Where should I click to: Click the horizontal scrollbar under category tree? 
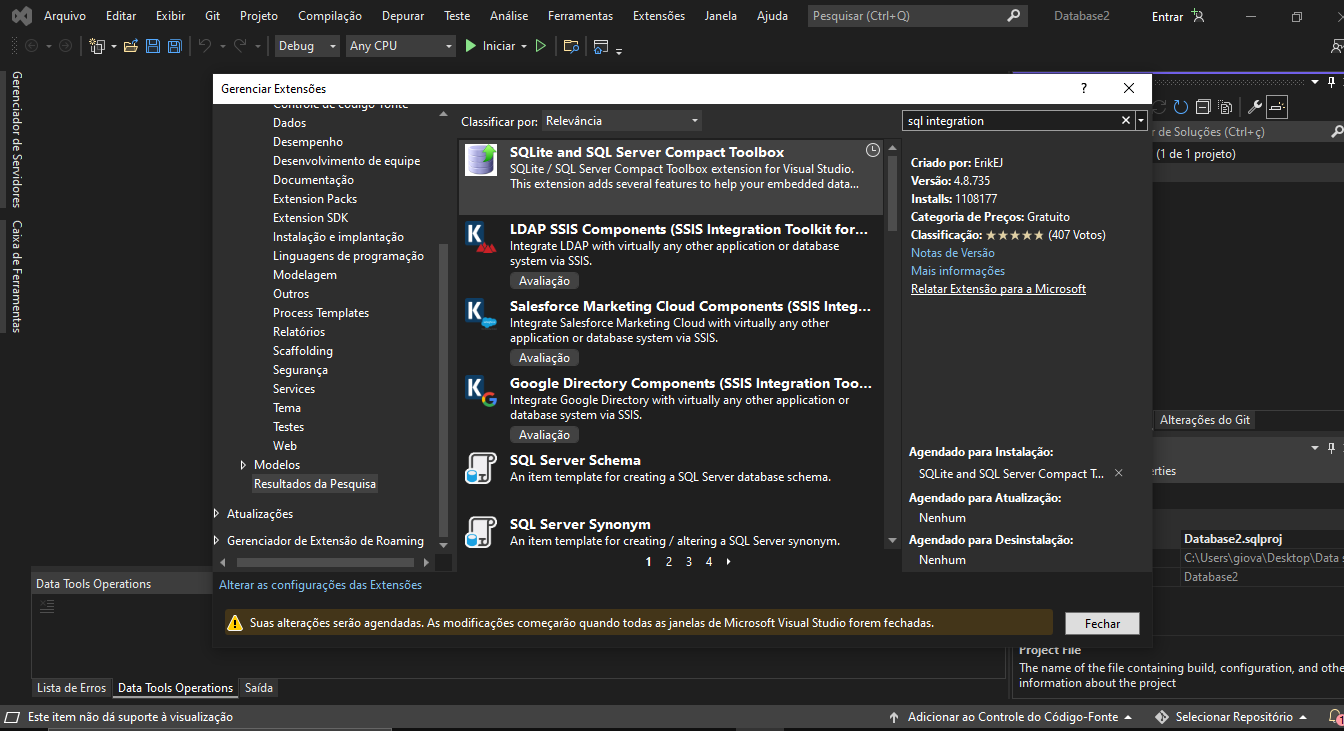[325, 562]
